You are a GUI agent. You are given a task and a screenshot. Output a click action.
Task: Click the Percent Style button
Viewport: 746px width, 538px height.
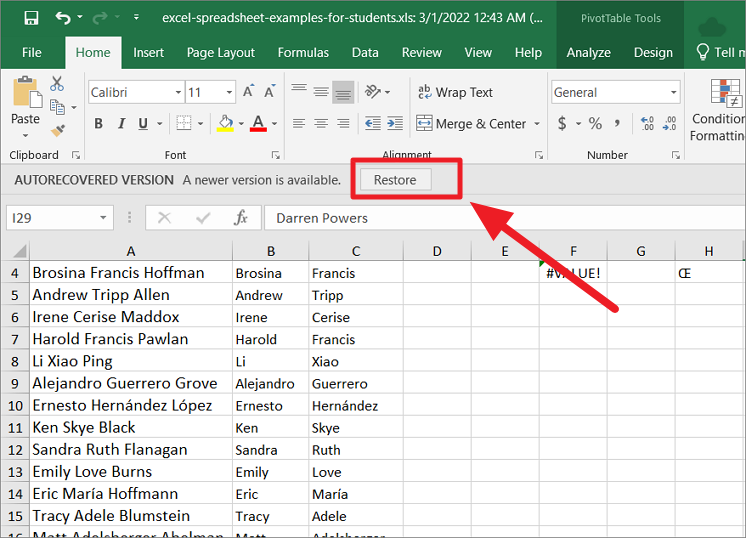coord(595,124)
